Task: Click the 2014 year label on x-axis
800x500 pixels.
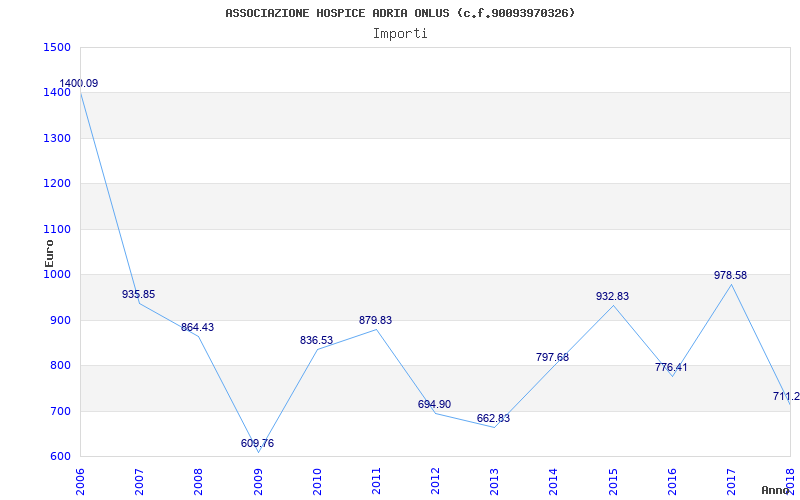Action: (554, 482)
